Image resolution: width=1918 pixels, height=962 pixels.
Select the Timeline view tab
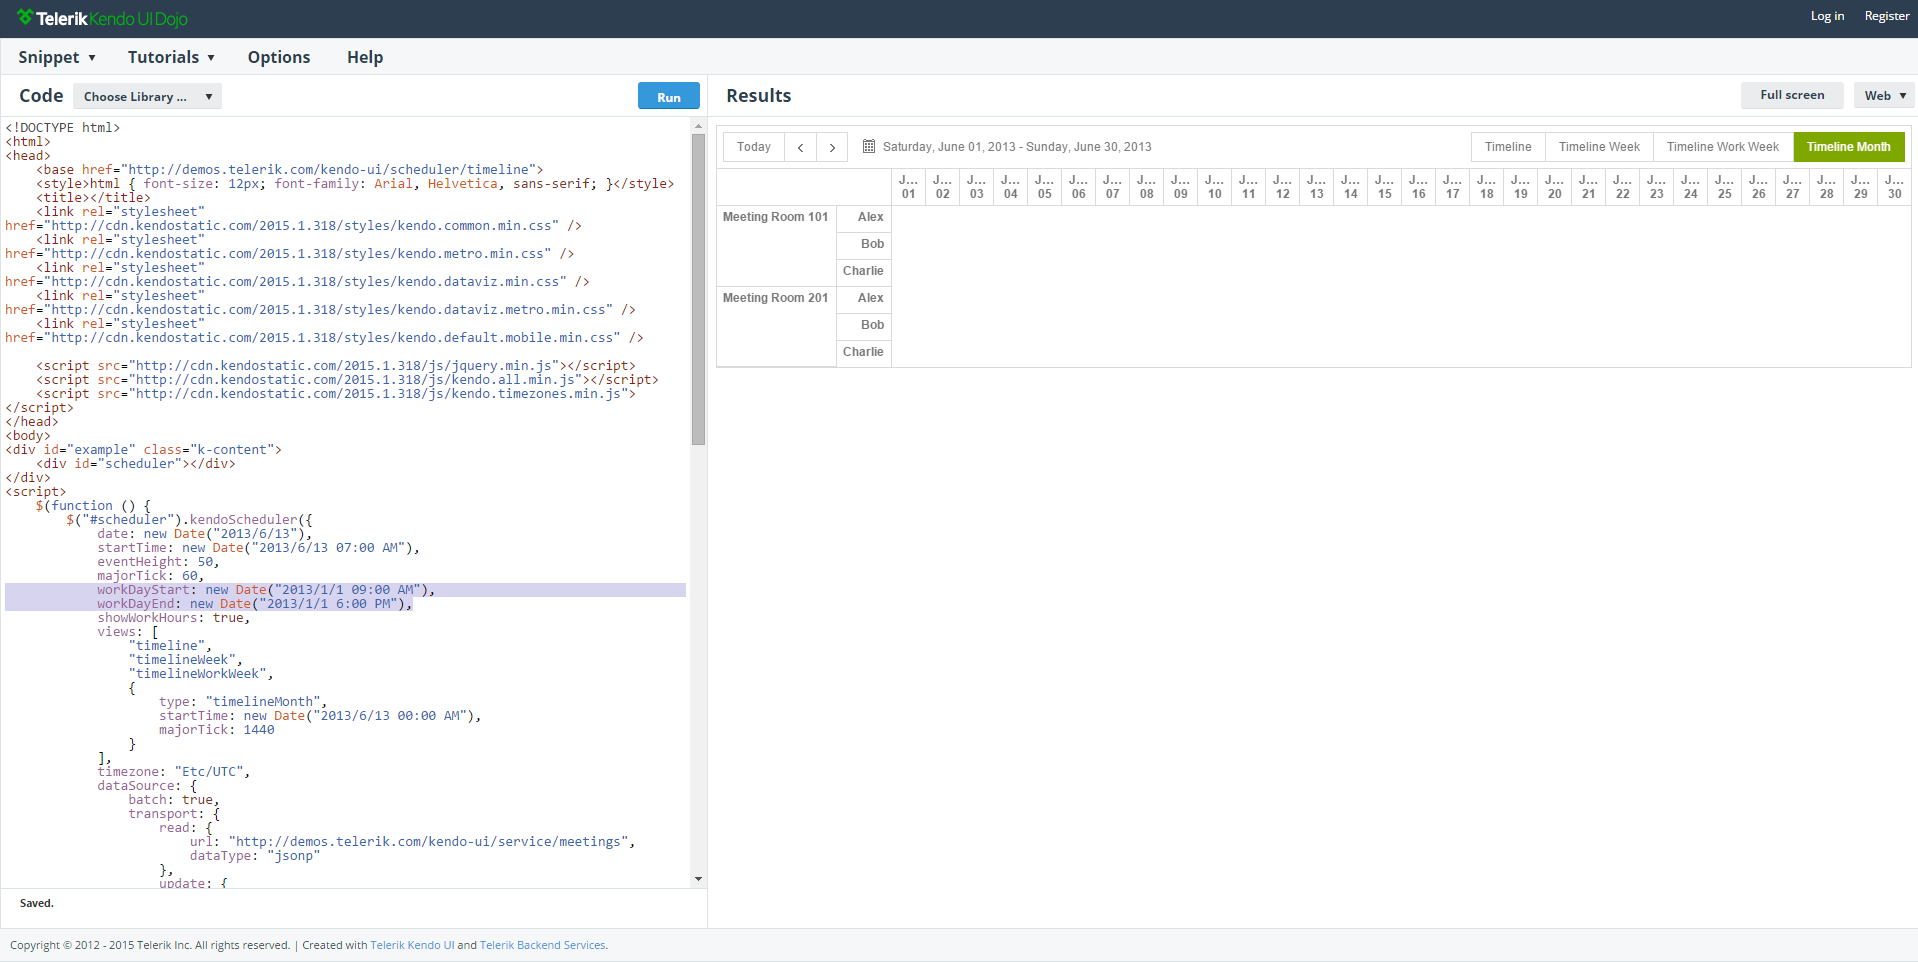[1507, 147]
